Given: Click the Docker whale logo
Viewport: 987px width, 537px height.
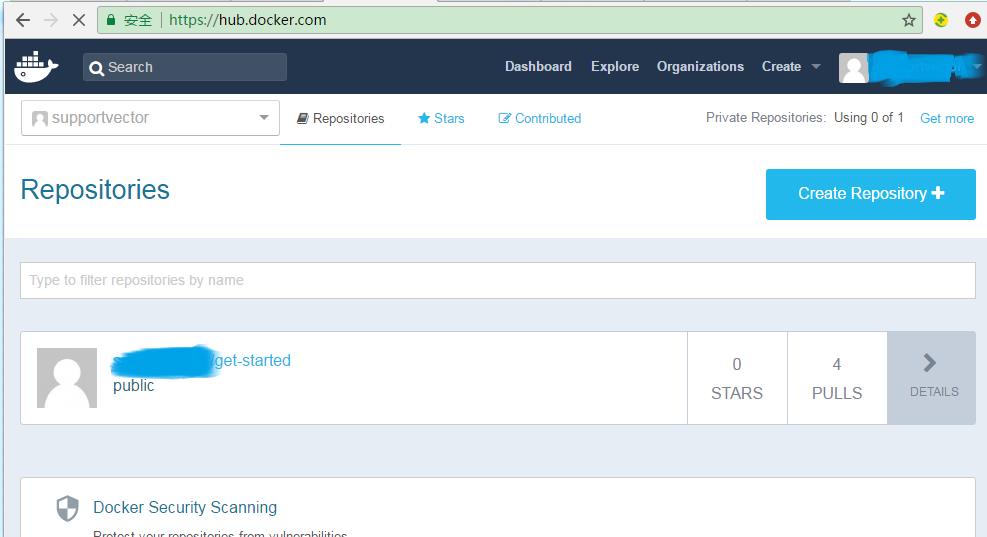Looking at the screenshot, I should pyautogui.click(x=36, y=67).
